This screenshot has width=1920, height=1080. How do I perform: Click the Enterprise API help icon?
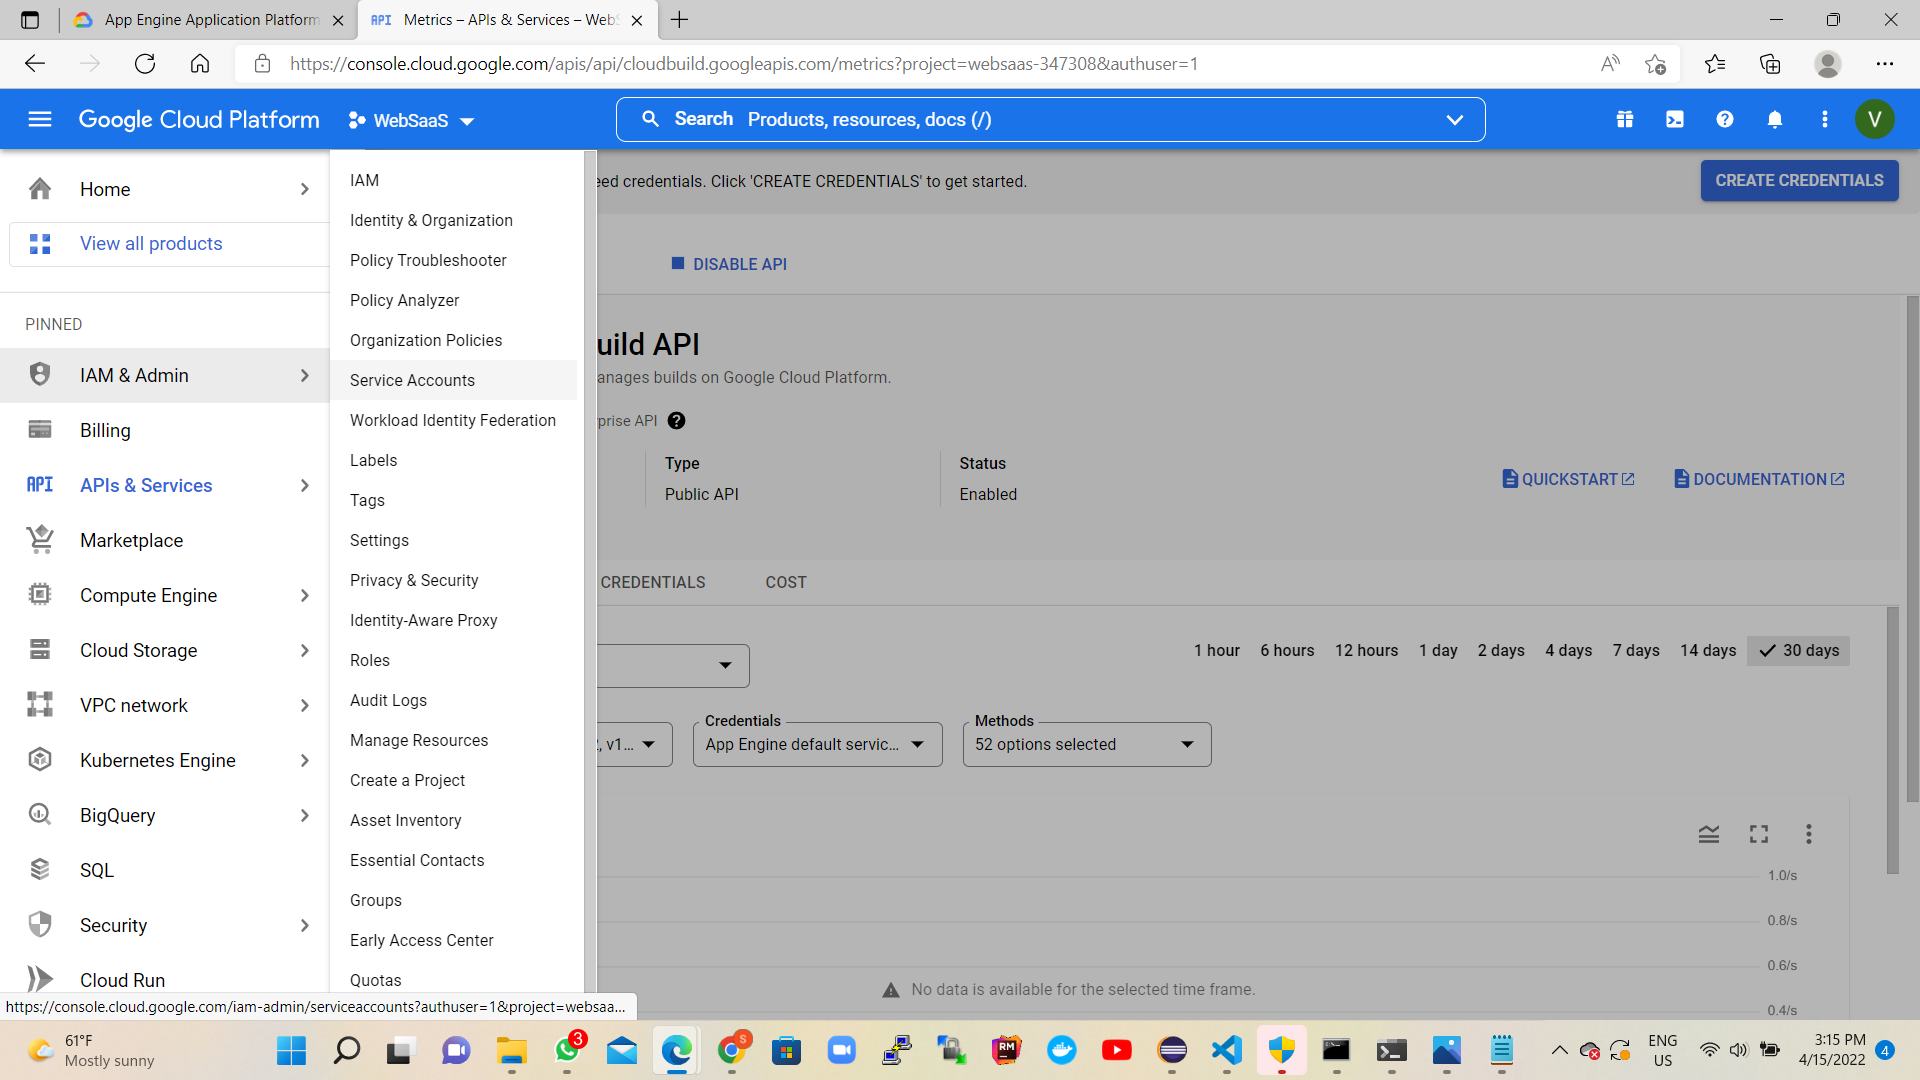tap(677, 421)
